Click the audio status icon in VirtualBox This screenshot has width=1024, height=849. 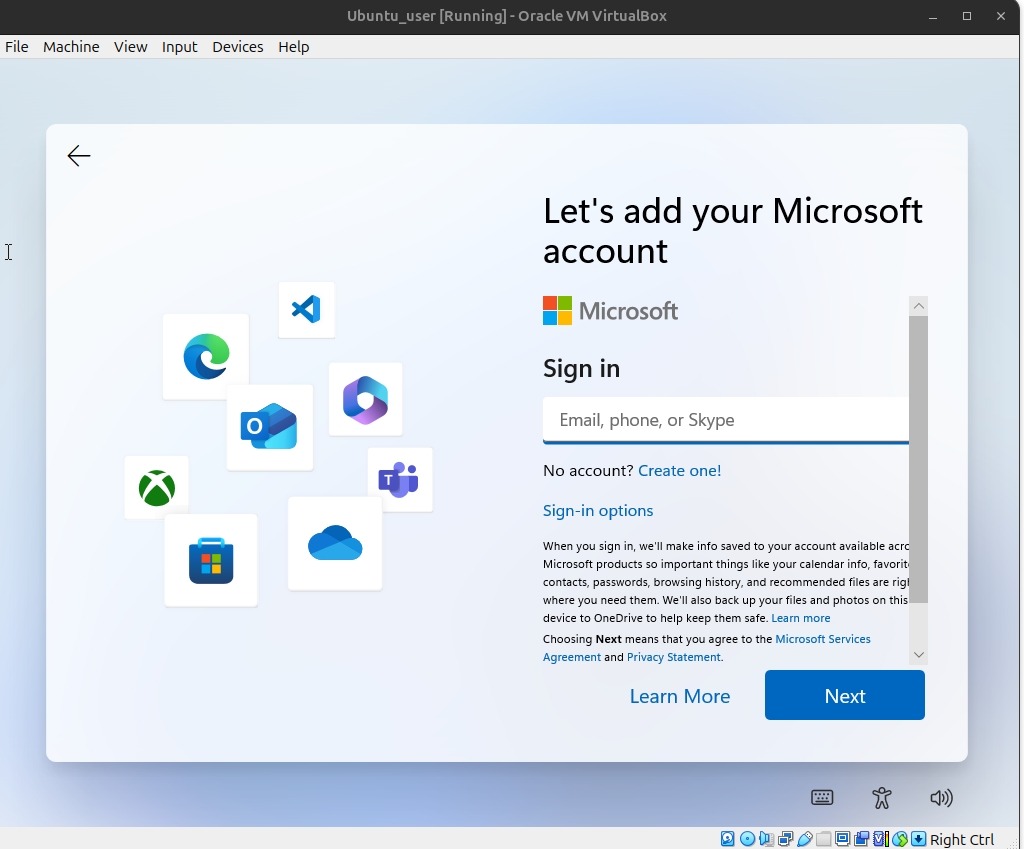[766, 839]
